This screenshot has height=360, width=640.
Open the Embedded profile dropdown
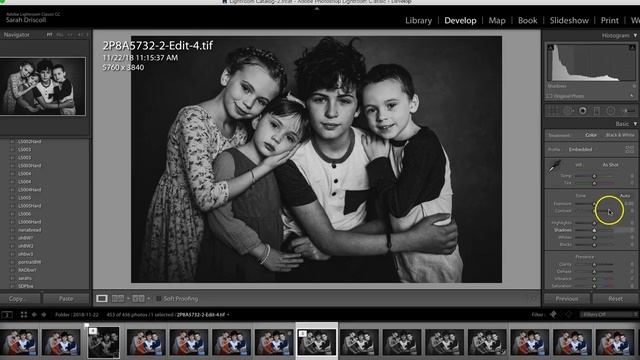coord(580,149)
